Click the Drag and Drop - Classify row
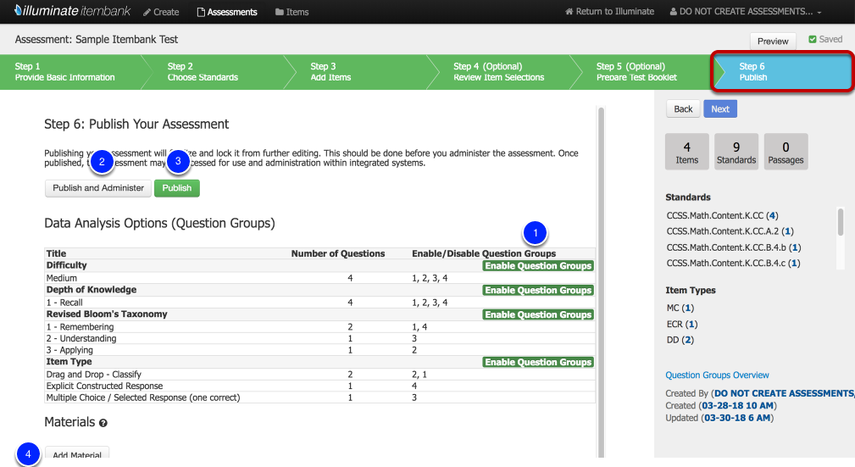Image resolution: width=855 pixels, height=467 pixels. point(320,374)
